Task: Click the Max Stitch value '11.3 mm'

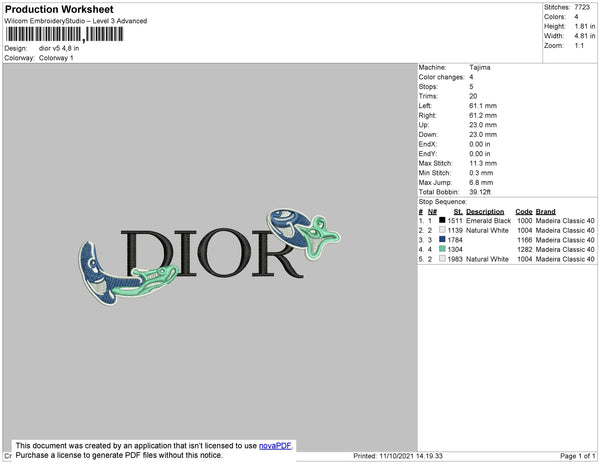Action: point(483,163)
